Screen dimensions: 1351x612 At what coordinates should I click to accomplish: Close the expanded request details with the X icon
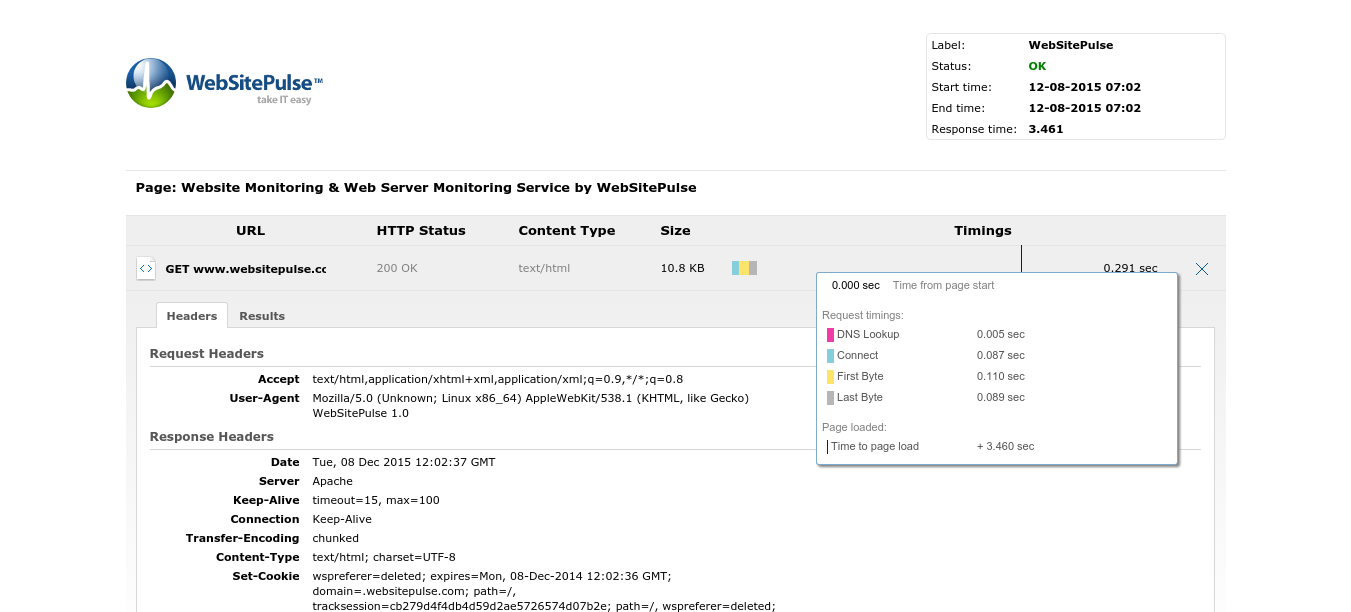click(x=1202, y=269)
